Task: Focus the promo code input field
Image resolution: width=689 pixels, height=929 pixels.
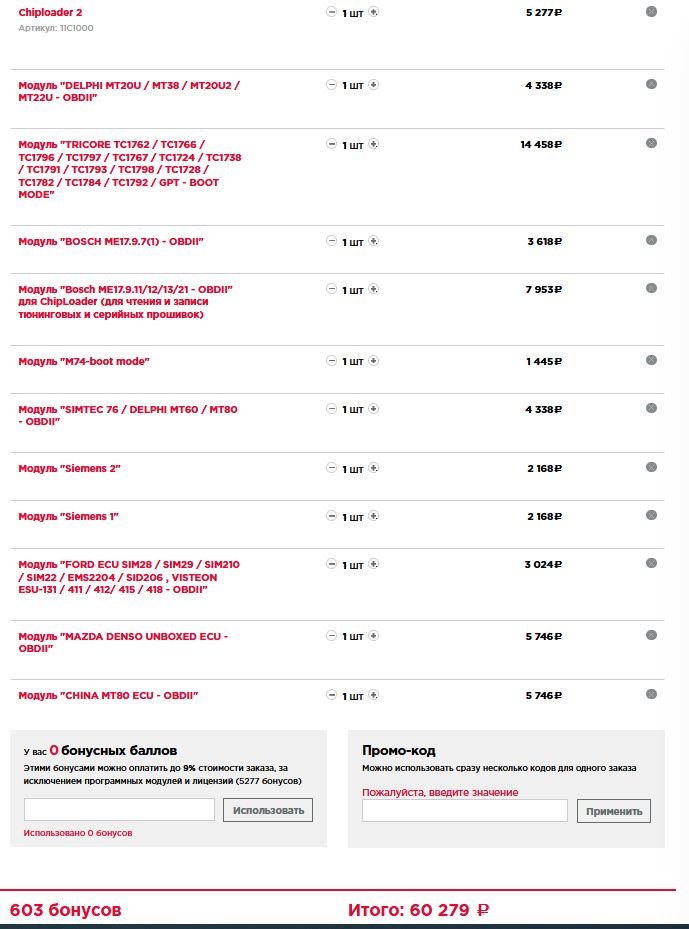Action: pos(464,811)
